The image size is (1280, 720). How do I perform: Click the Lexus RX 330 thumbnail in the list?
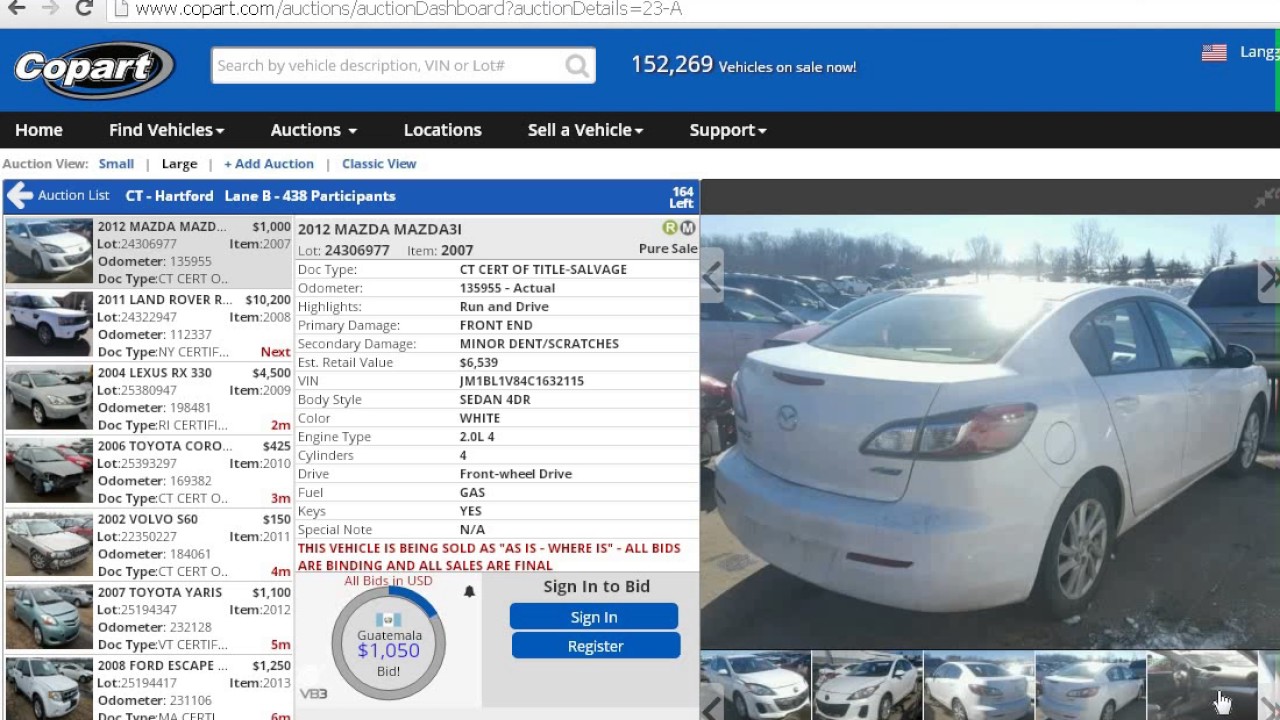(x=49, y=398)
